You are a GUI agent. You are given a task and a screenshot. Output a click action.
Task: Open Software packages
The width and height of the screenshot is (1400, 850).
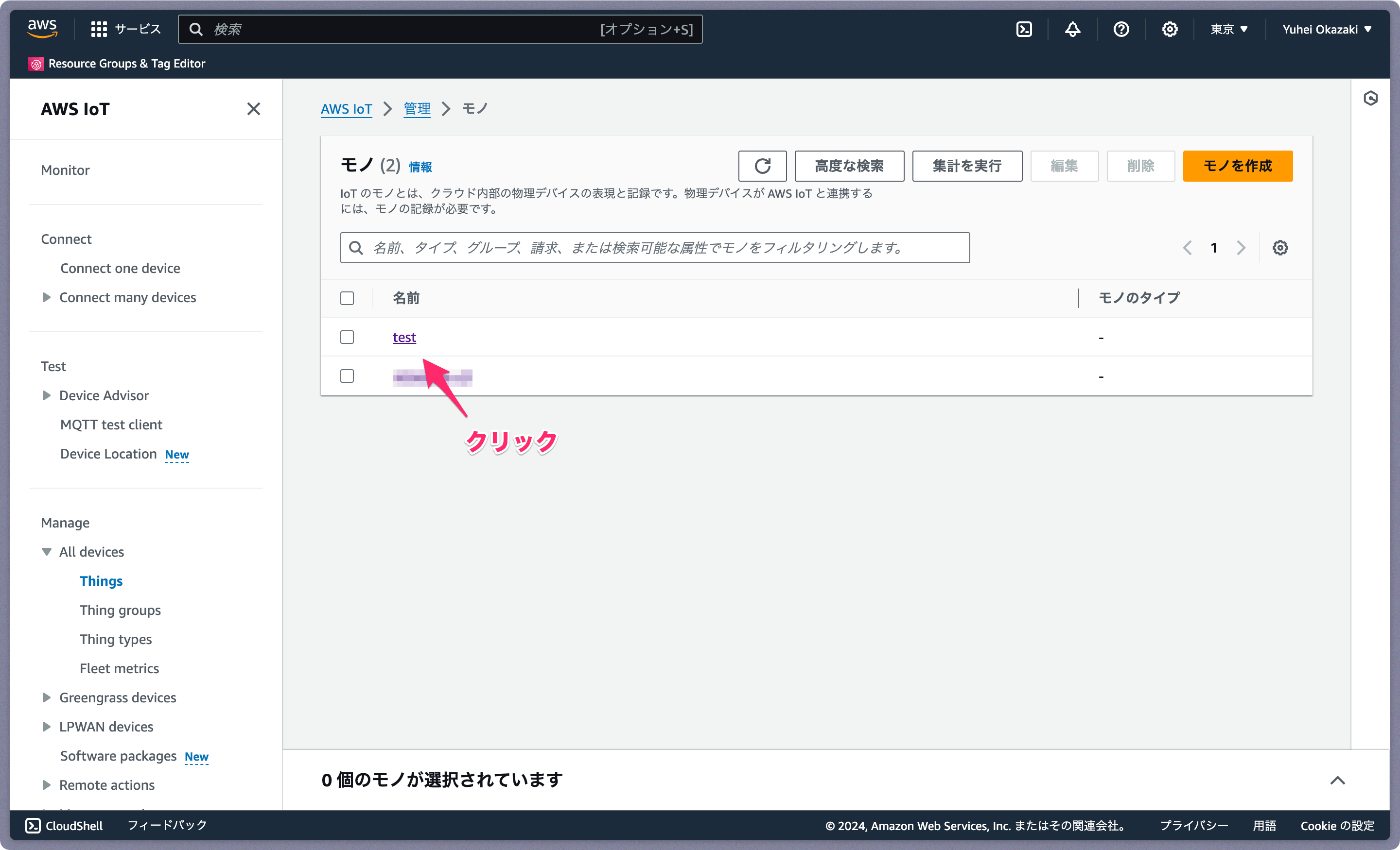(x=118, y=756)
